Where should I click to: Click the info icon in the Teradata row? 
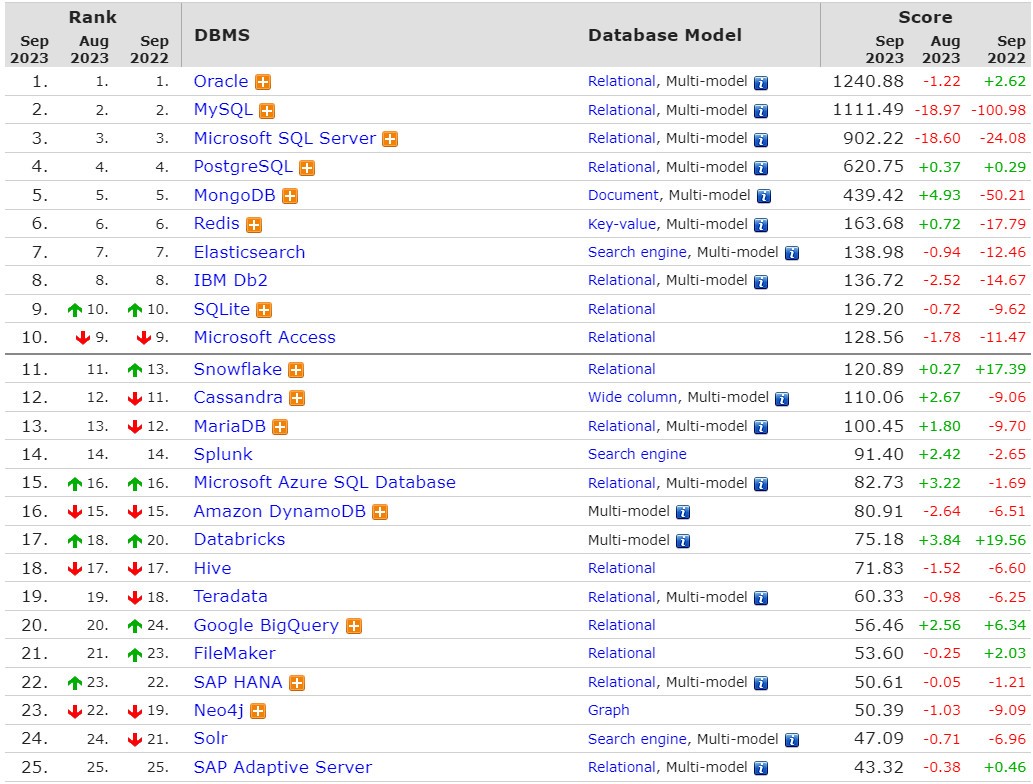761,598
